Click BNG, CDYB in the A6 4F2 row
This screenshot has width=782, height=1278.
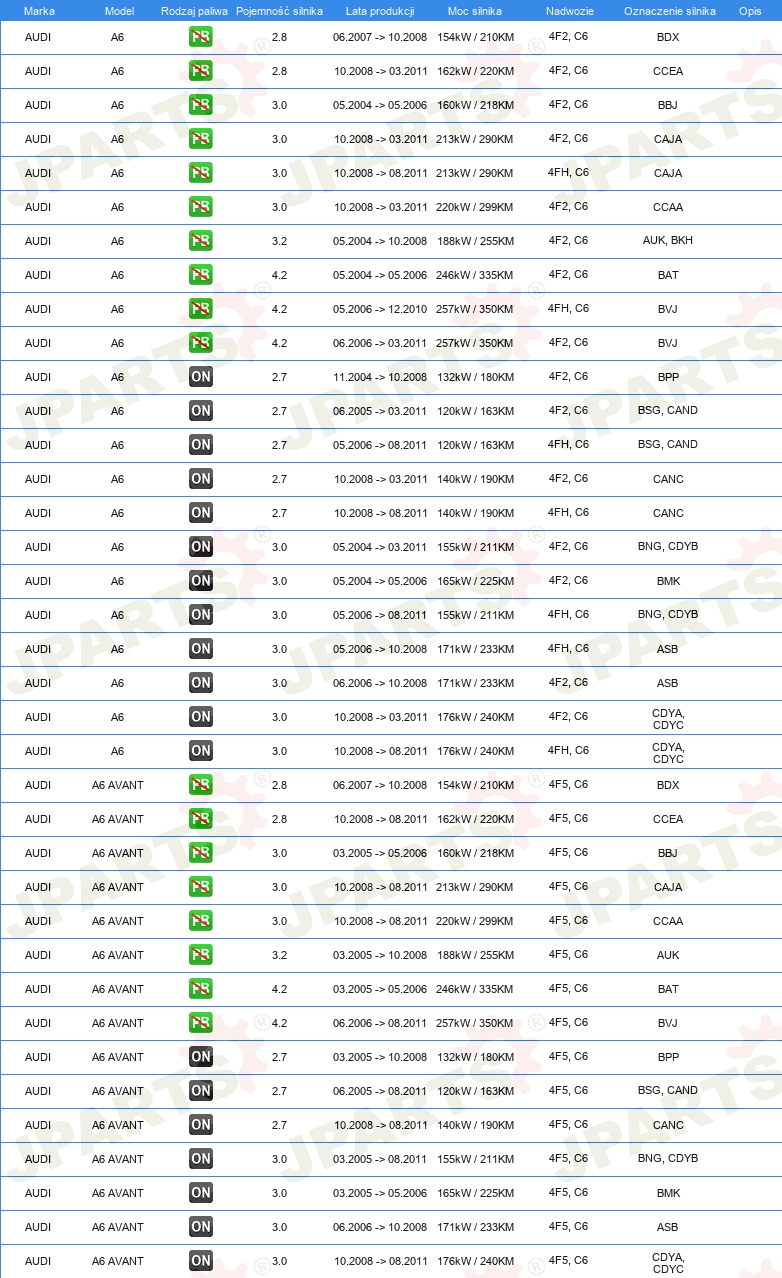pyautogui.click(x=668, y=547)
